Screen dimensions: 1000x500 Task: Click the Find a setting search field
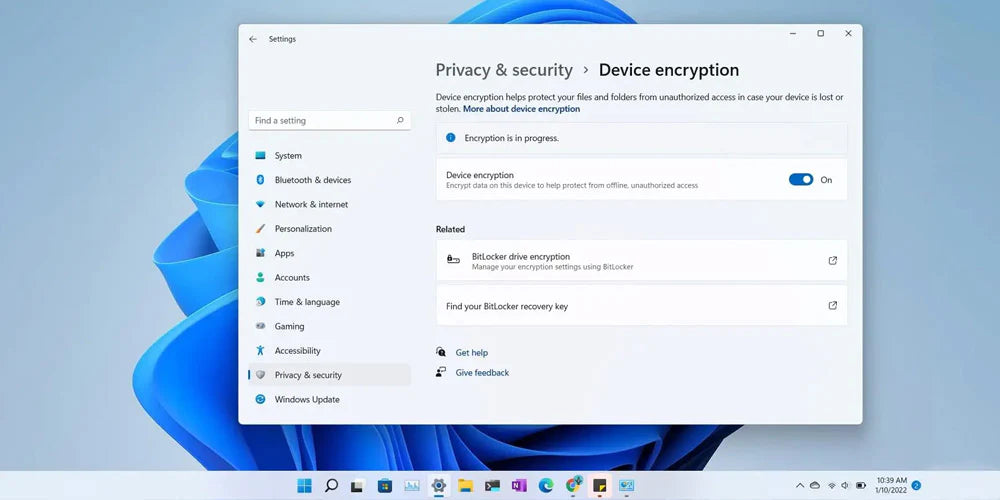[320, 121]
